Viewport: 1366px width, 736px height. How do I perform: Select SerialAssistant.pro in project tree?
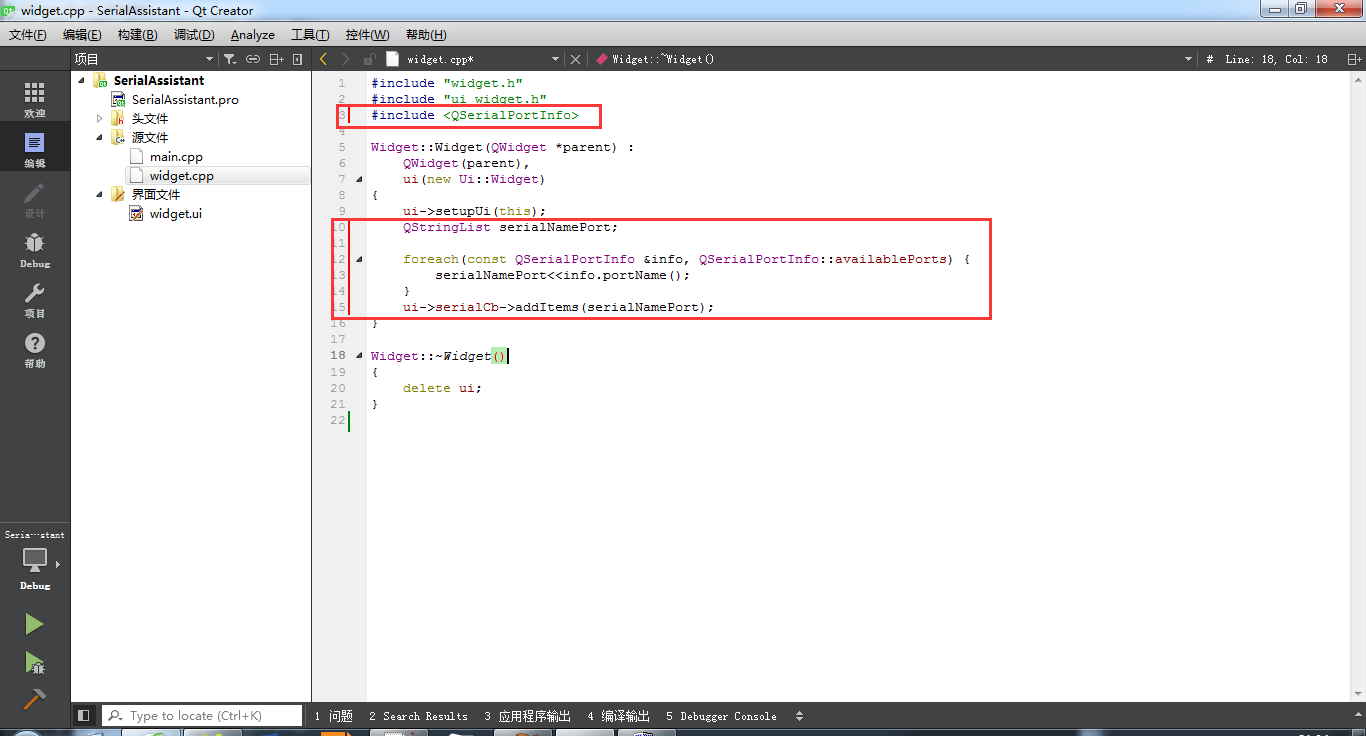185,100
